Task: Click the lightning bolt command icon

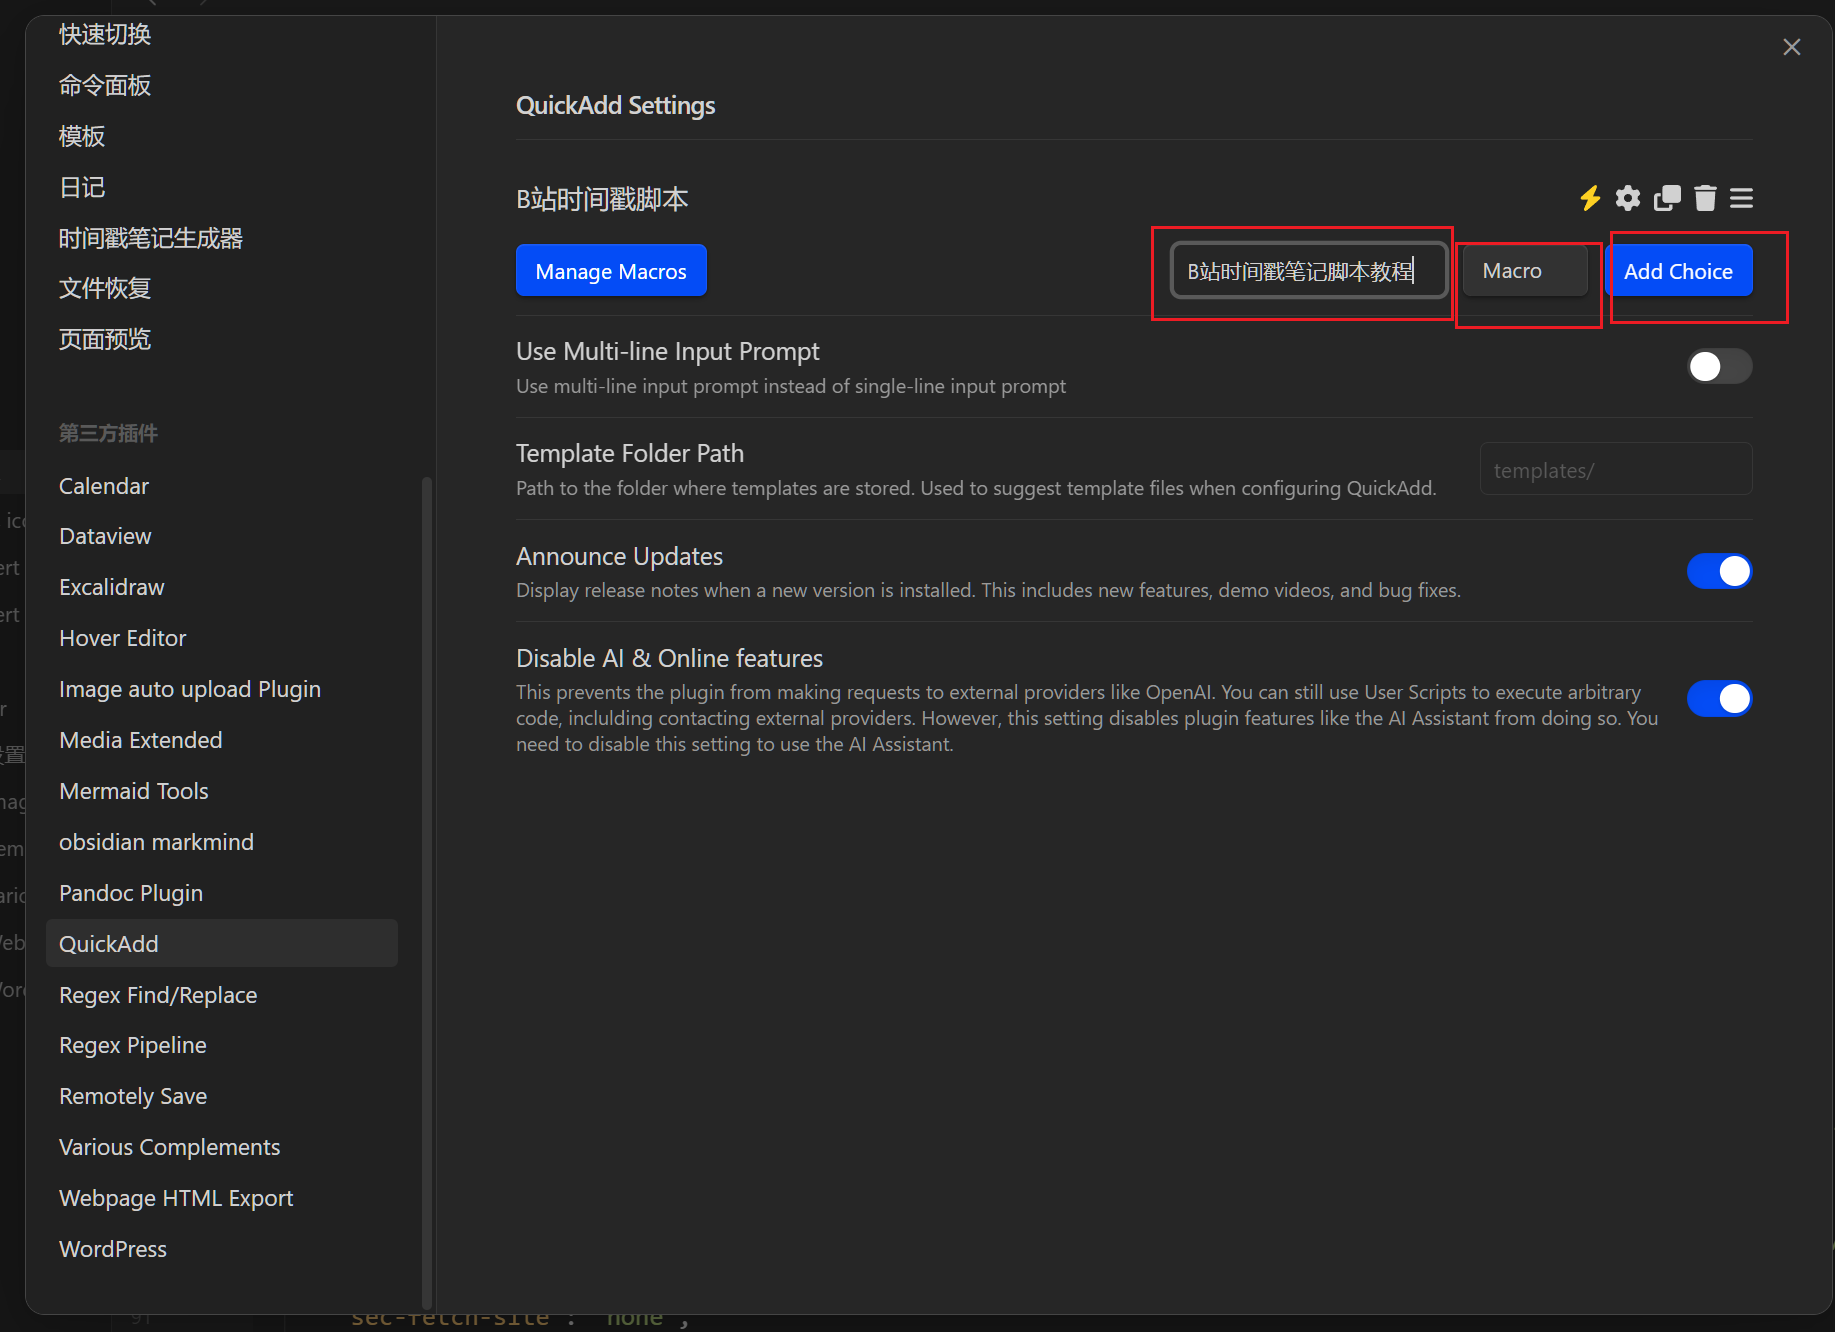Action: point(1589,198)
